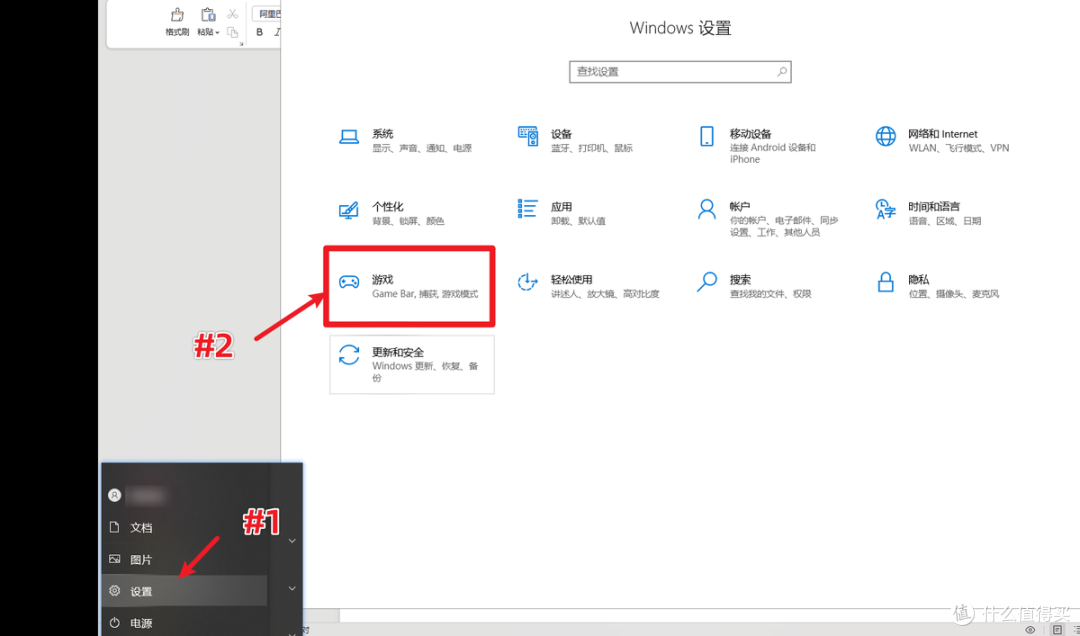Select 电源 (Power) in the Start menu
Viewport: 1080px width, 636px height.
tap(141, 623)
